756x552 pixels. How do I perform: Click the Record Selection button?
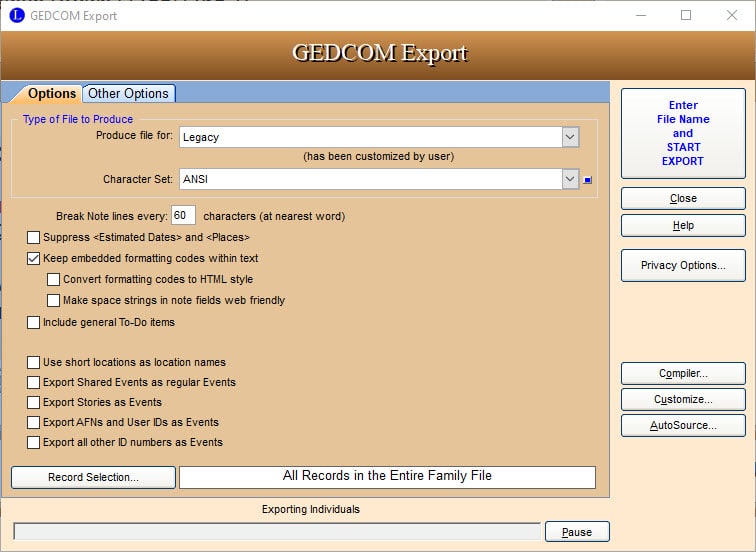[93, 477]
